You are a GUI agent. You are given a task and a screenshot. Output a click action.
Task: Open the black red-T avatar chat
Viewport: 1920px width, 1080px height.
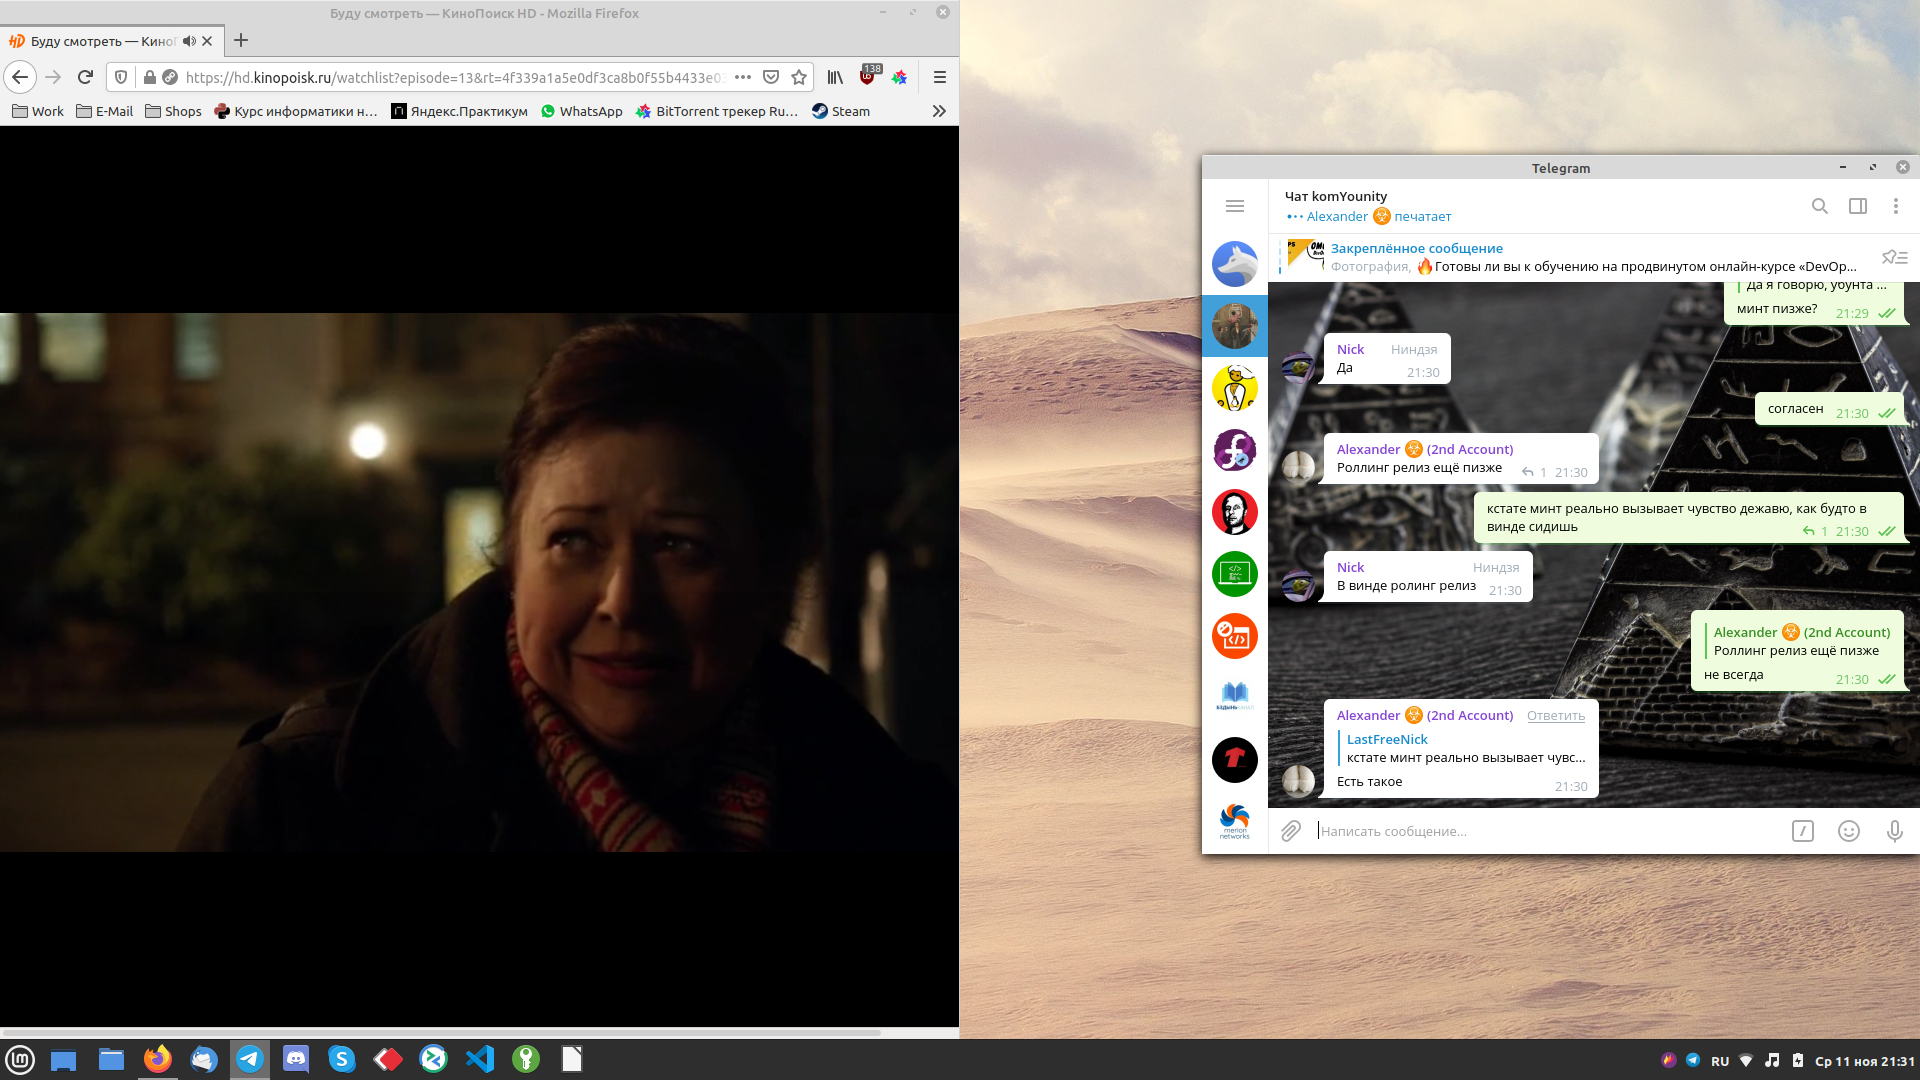(x=1235, y=760)
